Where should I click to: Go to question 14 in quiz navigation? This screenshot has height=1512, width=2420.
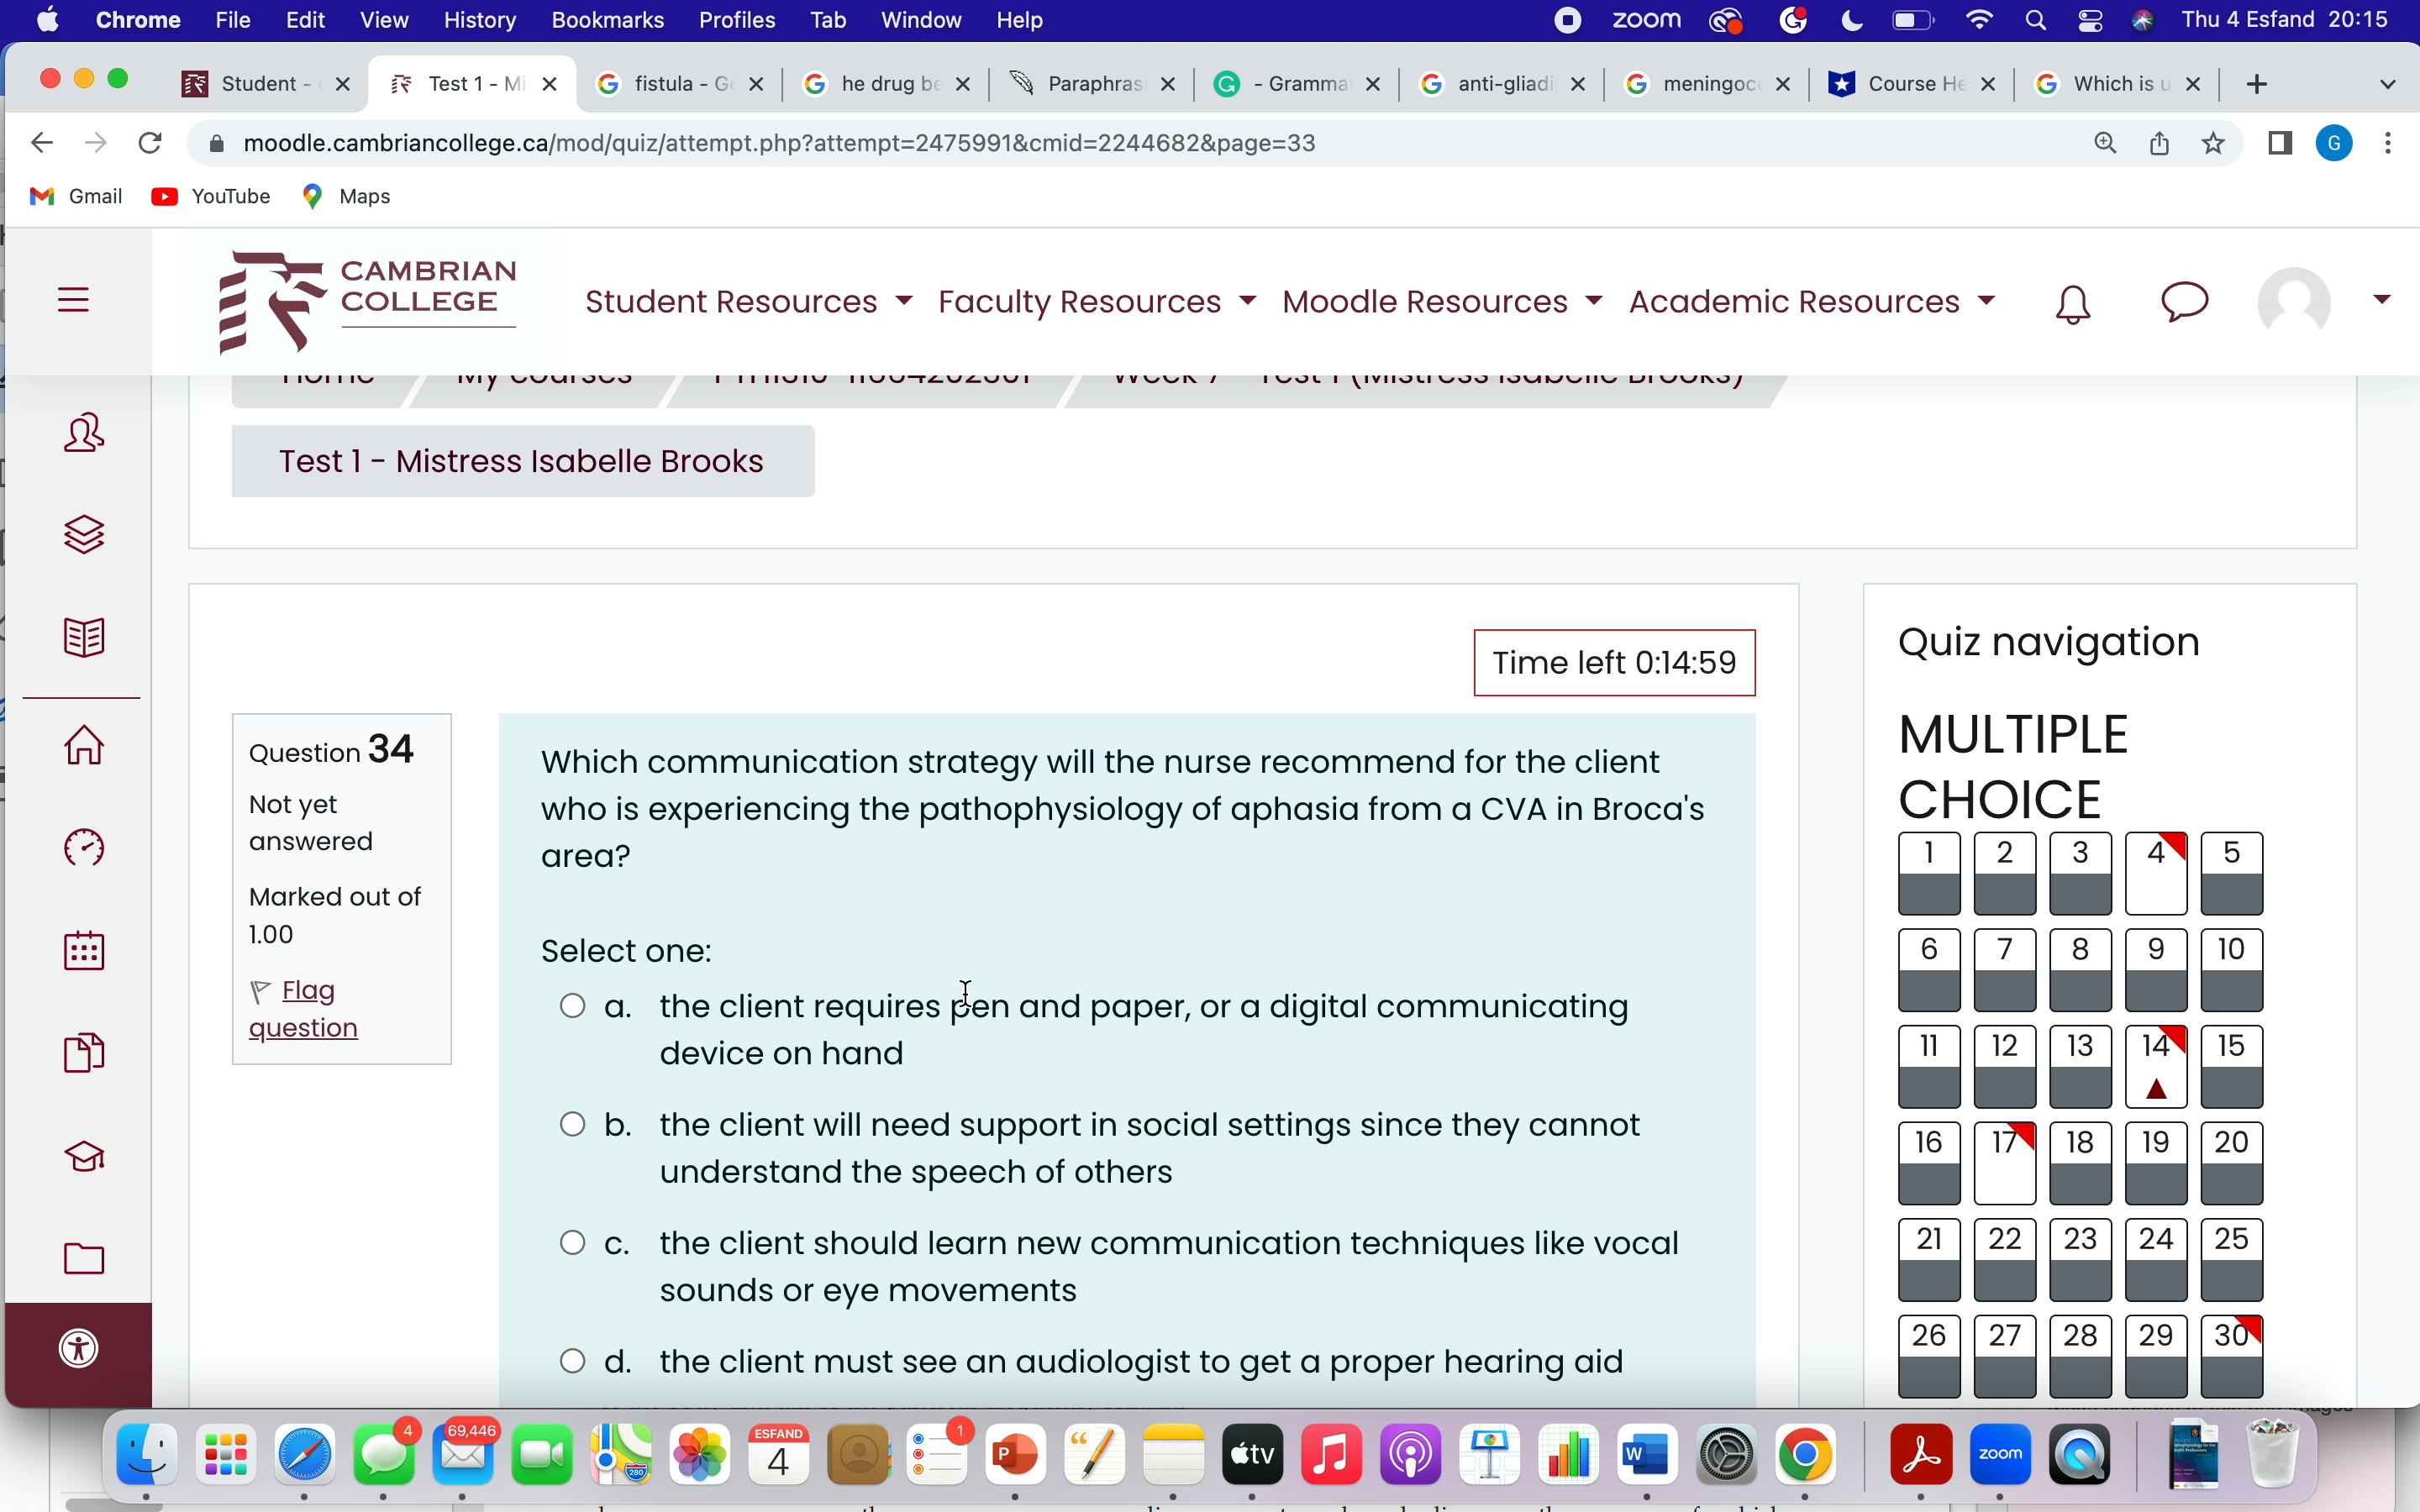point(2155,1066)
